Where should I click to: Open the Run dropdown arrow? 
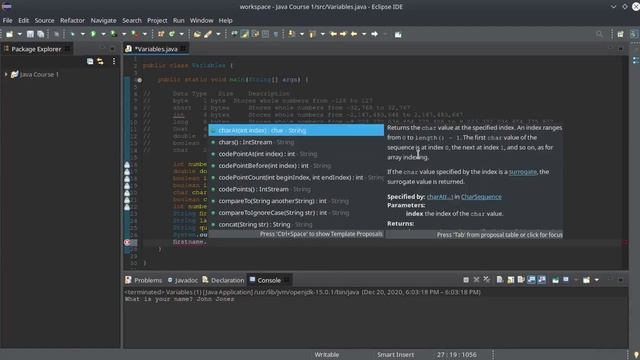(103, 34)
